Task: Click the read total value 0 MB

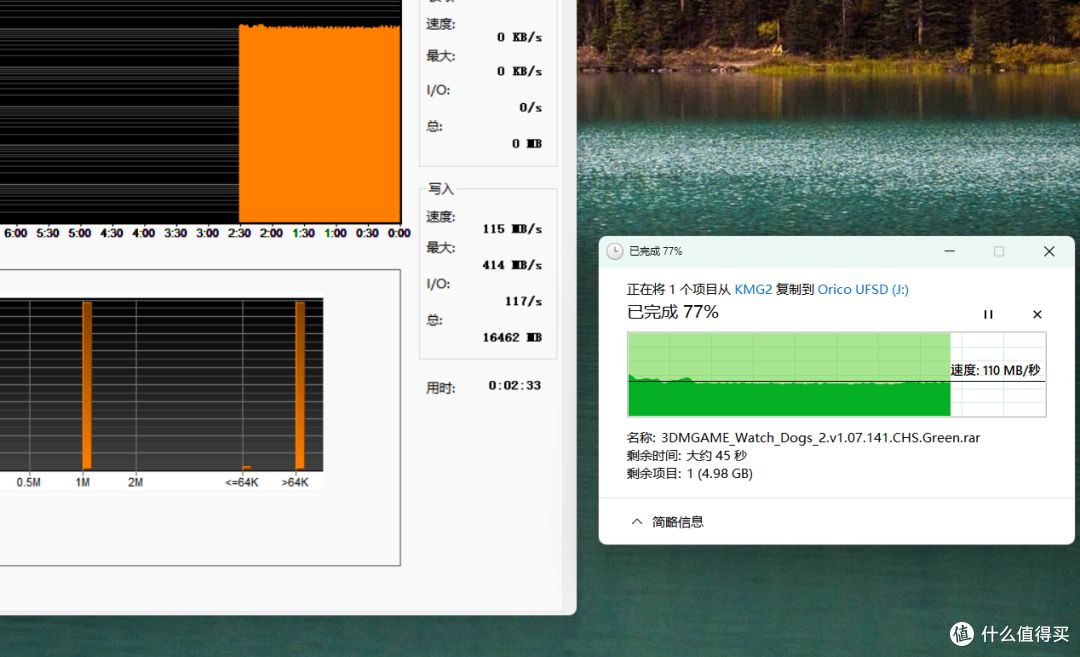Action: pyautogui.click(x=527, y=143)
